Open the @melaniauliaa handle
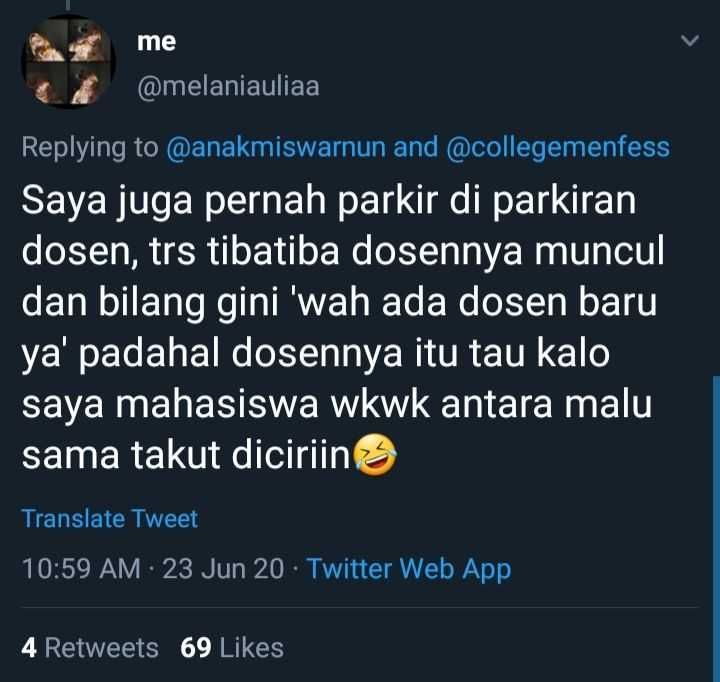Viewport: 720px width, 682px height. pyautogui.click(x=226, y=87)
